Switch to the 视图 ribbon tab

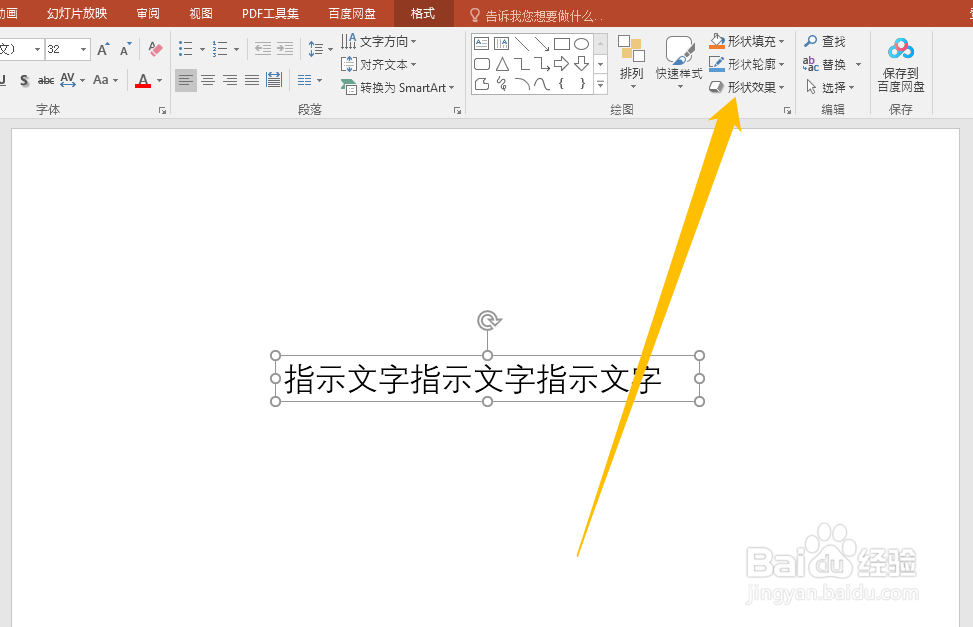[200, 13]
